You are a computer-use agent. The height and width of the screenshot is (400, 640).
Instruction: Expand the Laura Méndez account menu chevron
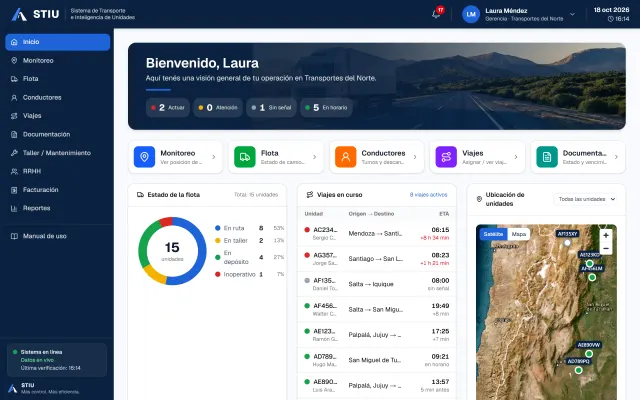coord(572,14)
